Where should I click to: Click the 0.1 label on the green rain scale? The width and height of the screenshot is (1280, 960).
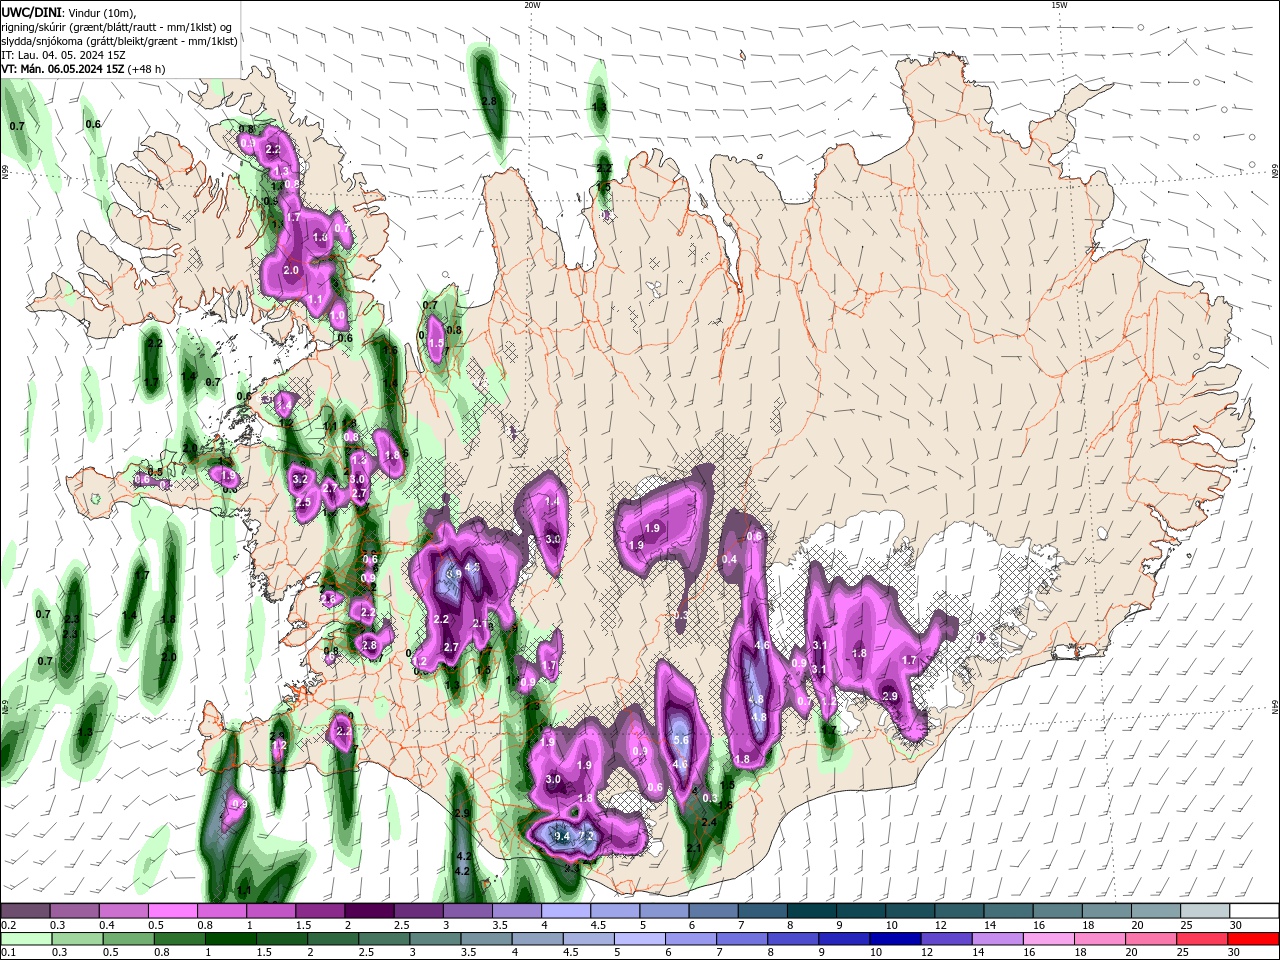click(x=8, y=952)
